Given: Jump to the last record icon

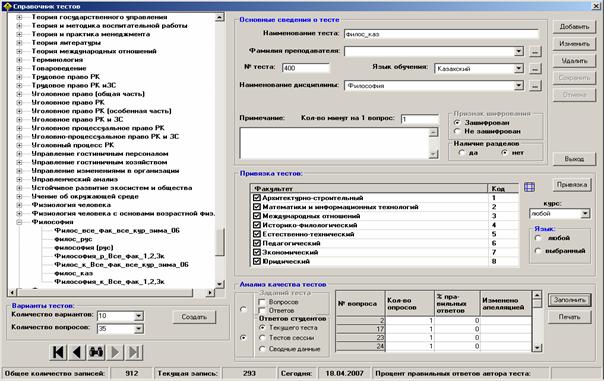Looking at the screenshot, I should click(134, 352).
